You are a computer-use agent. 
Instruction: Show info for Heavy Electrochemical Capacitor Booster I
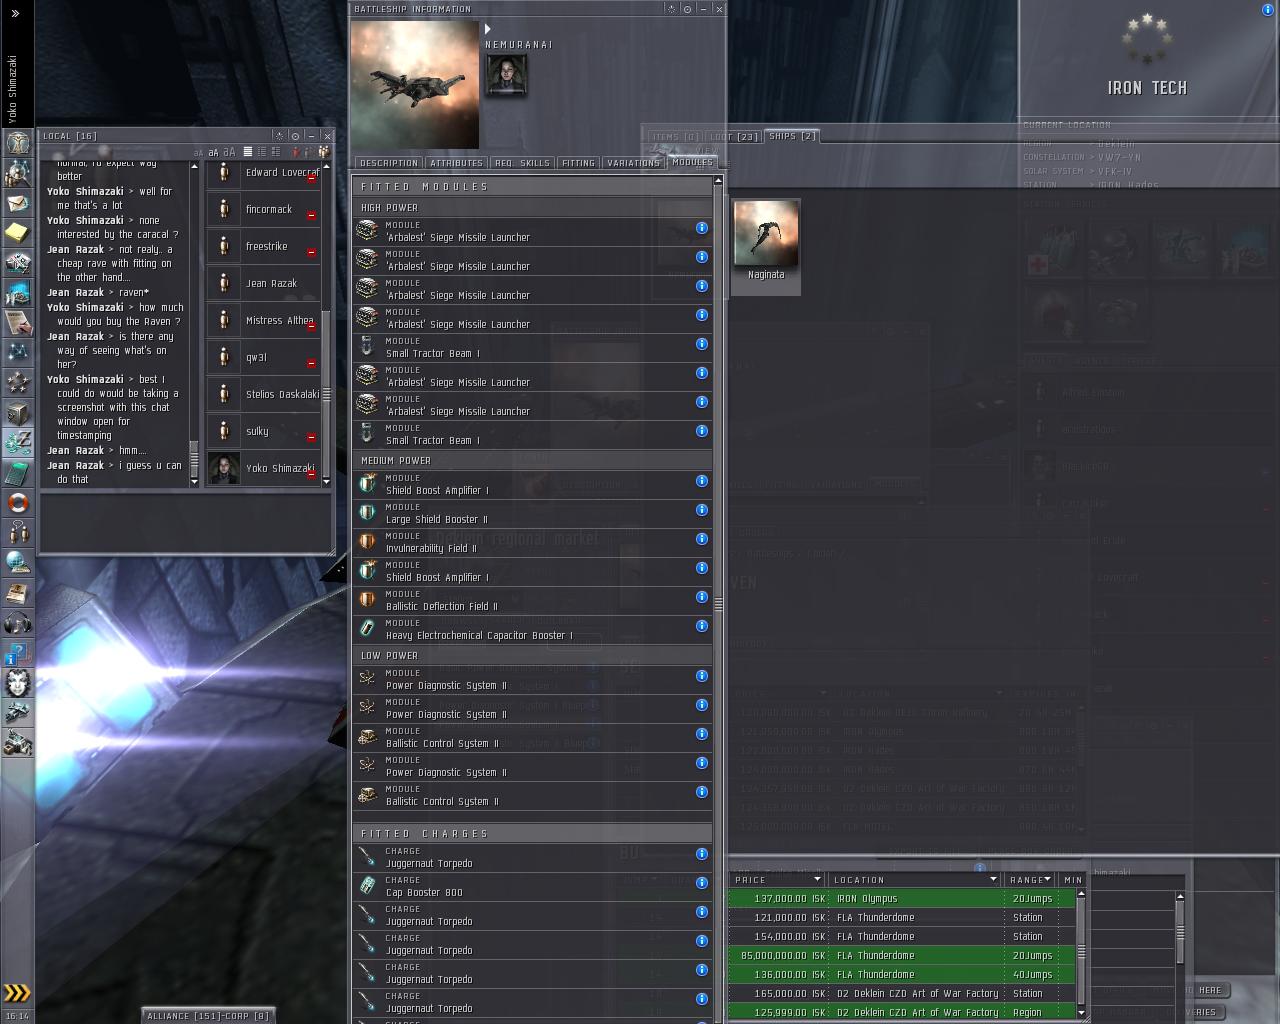(x=702, y=626)
